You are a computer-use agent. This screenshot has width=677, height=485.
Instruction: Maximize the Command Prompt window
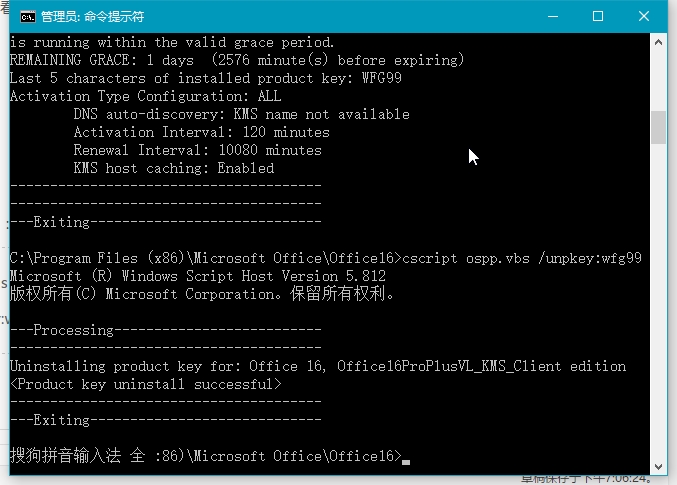pos(598,16)
